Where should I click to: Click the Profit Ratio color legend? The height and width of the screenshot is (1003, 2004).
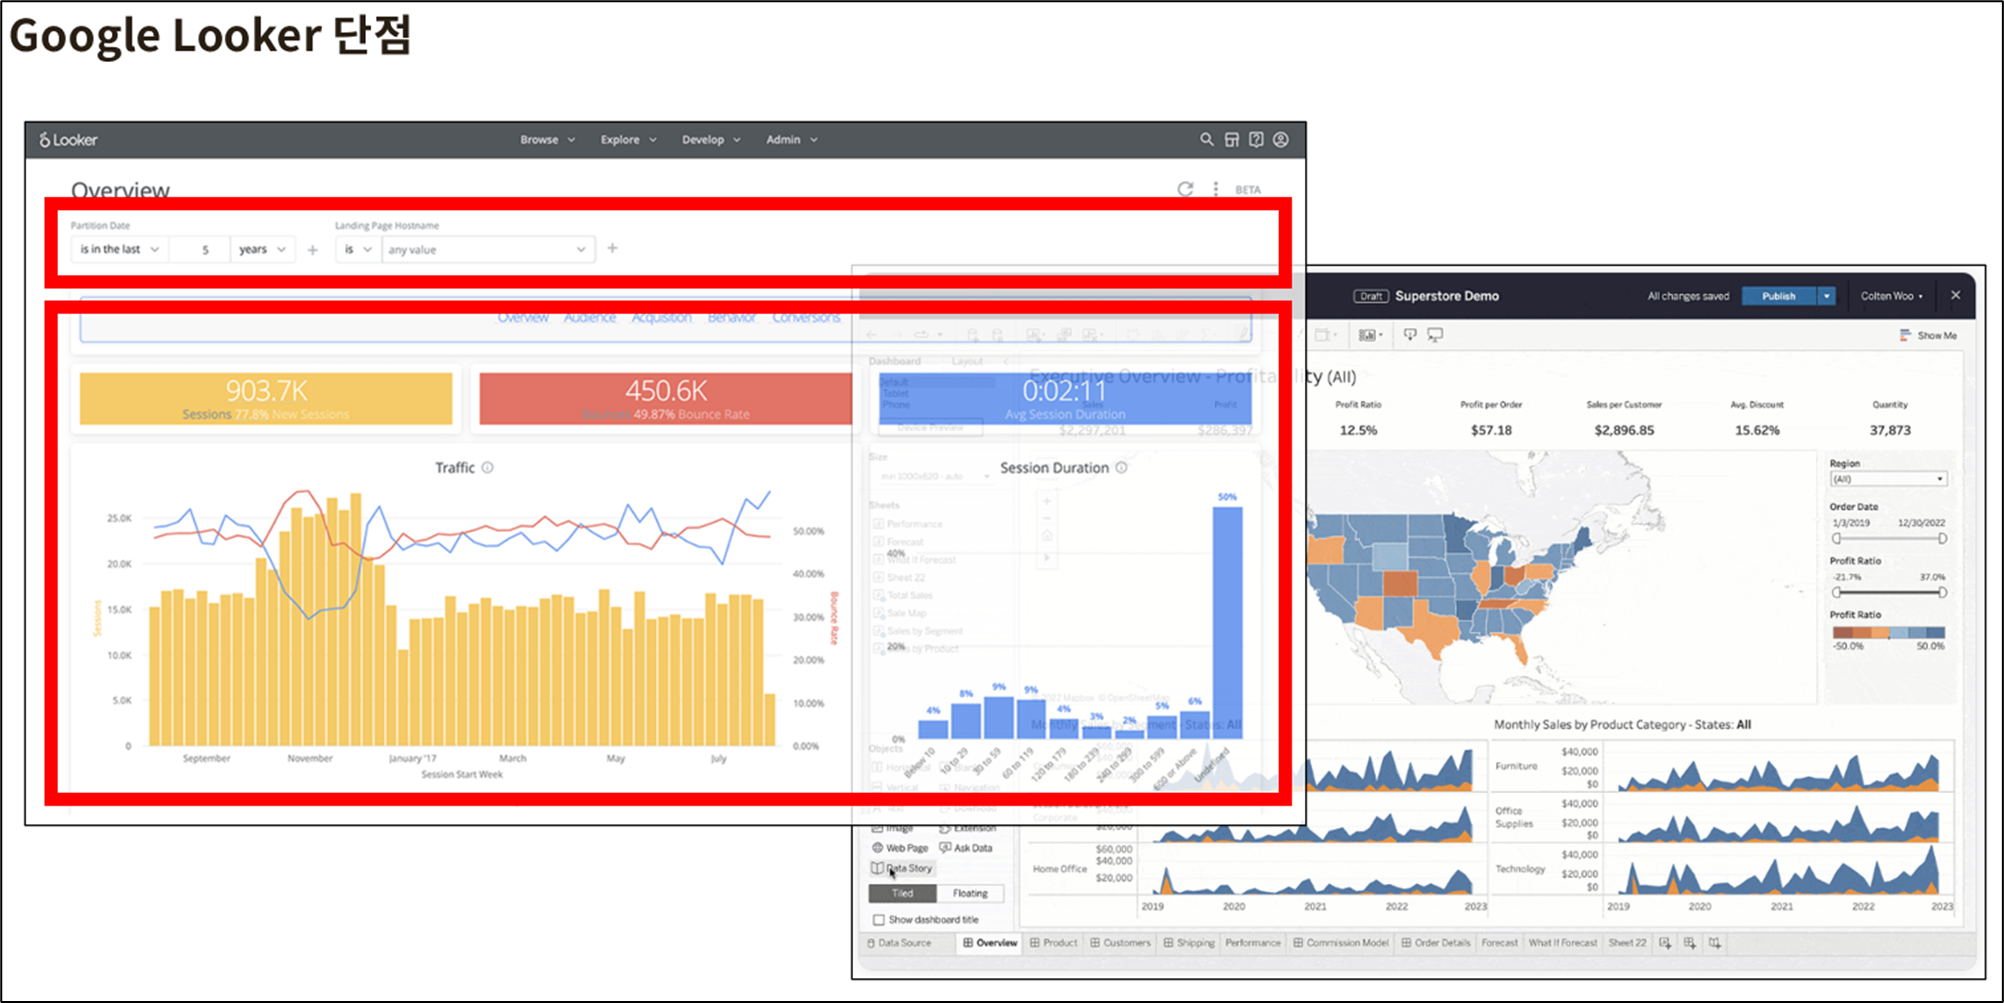tap(1888, 632)
